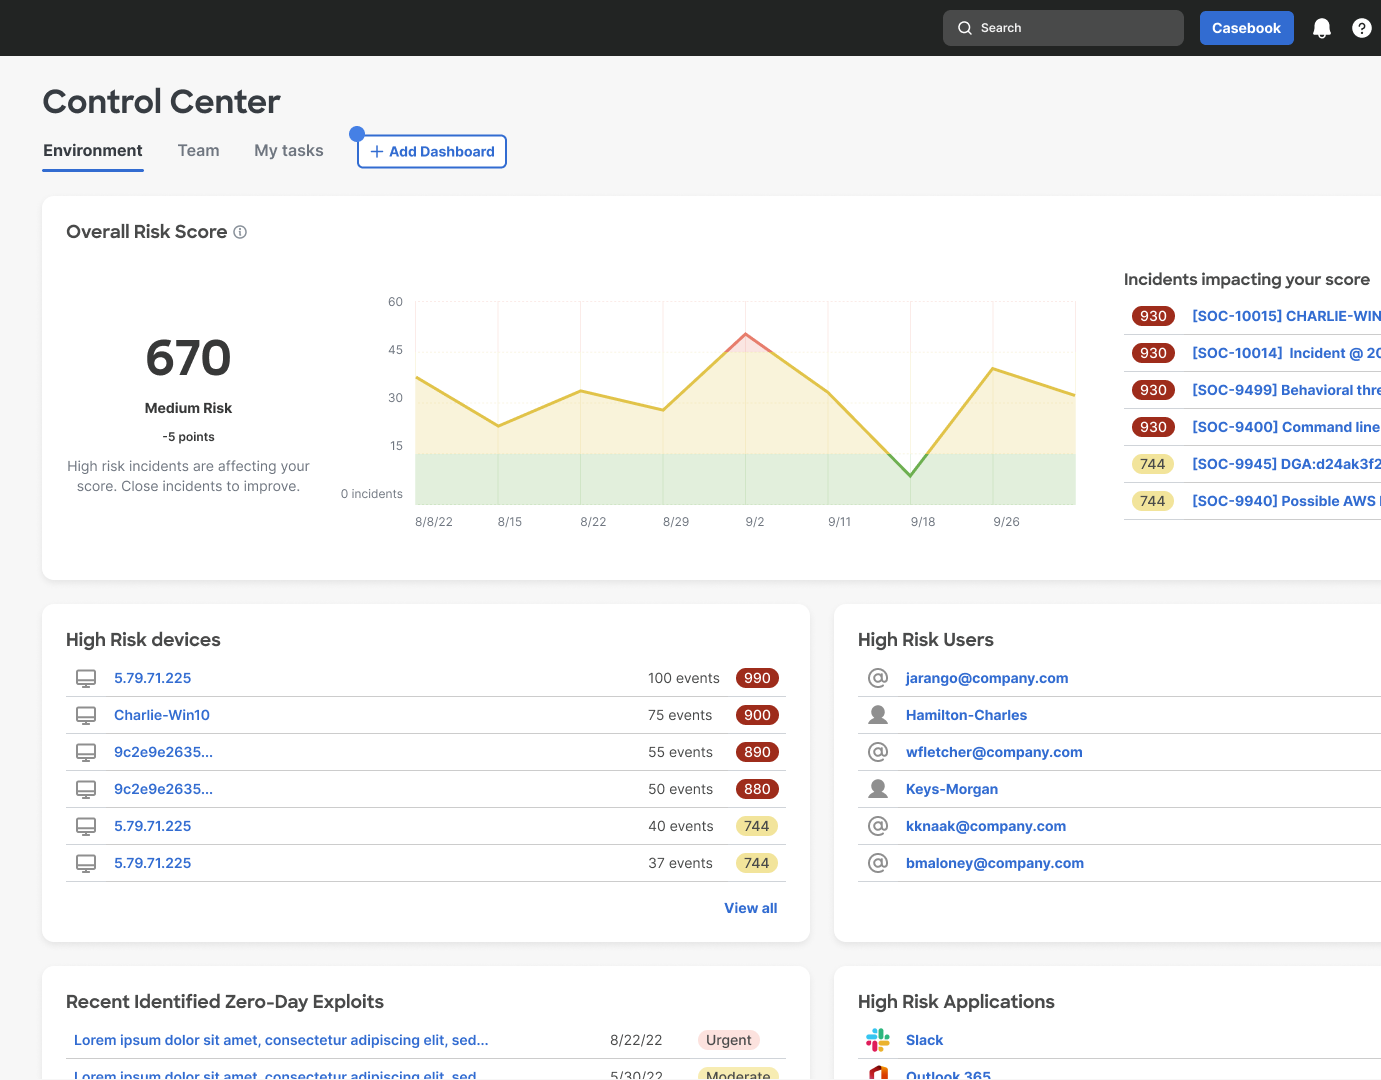Click the device icon for Charlie-Win10

click(x=86, y=715)
